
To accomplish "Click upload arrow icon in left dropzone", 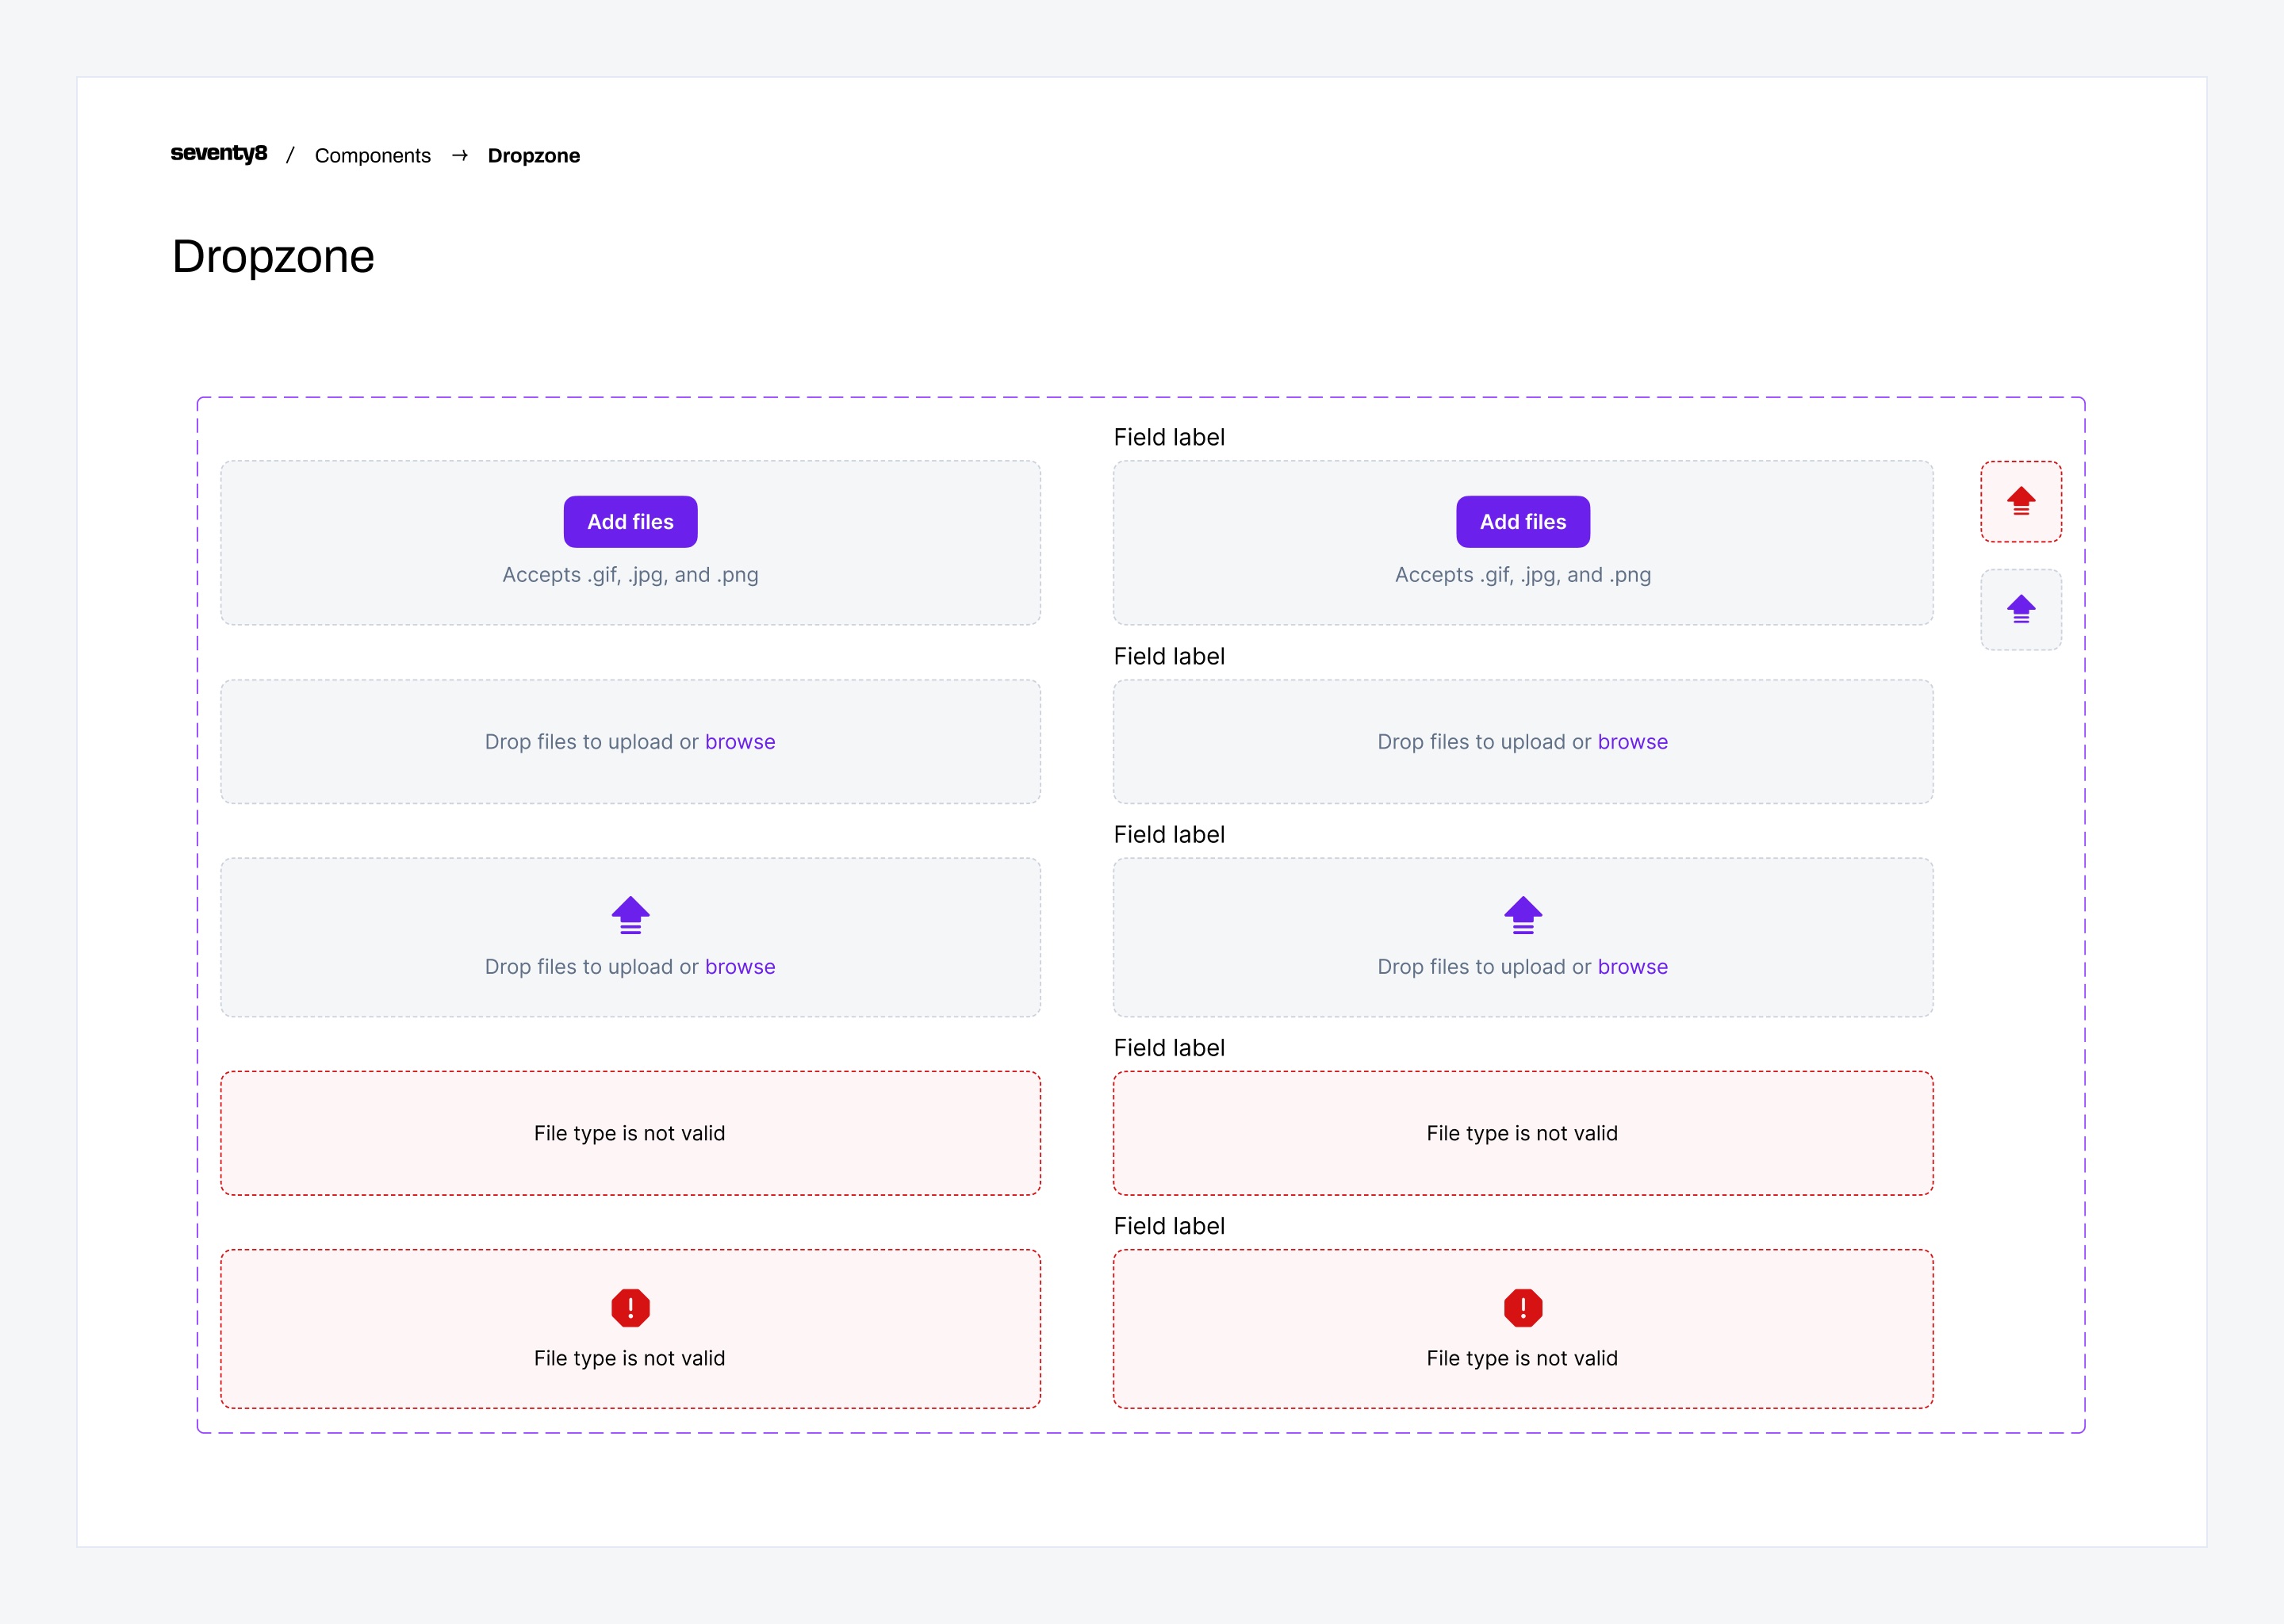I will [x=630, y=914].
